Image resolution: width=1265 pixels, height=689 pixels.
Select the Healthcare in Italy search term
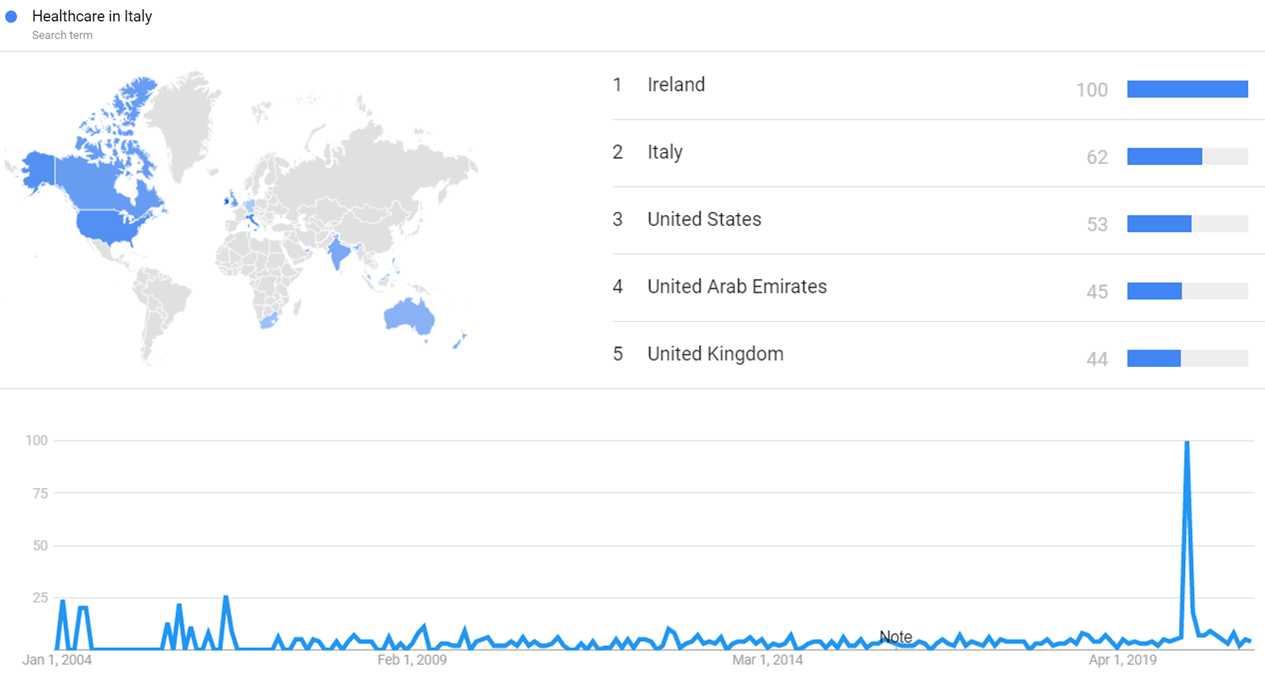click(92, 17)
